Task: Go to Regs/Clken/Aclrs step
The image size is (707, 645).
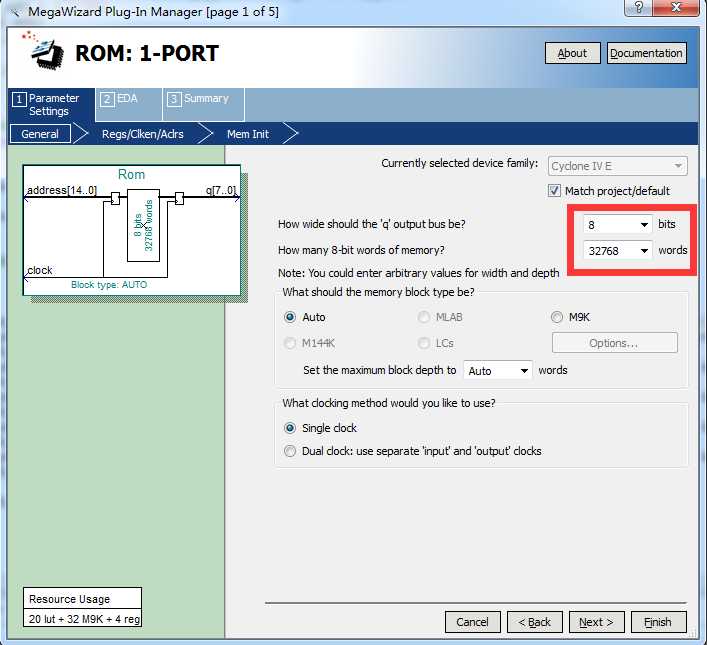Action: pos(142,134)
